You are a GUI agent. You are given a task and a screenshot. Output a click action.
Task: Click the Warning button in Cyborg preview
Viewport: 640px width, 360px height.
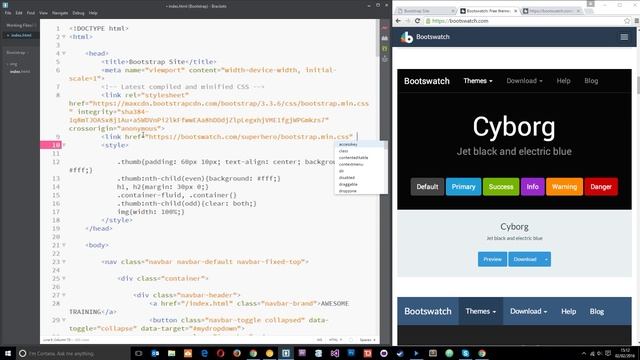point(564,187)
